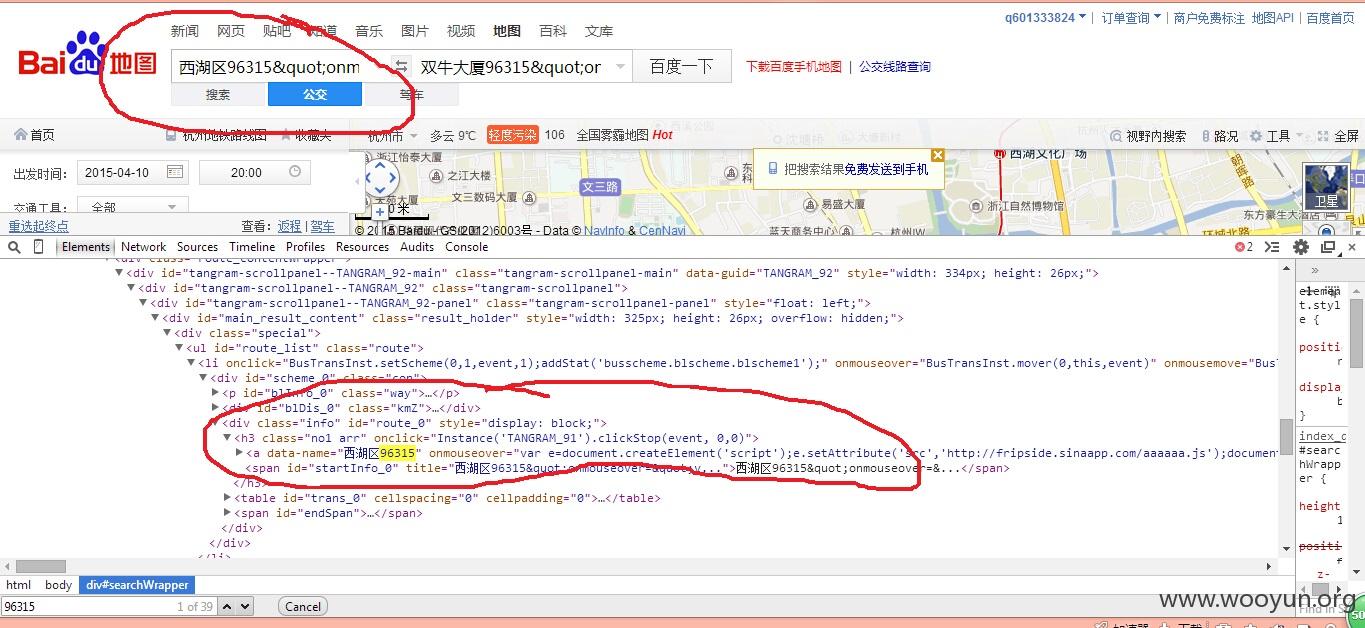Open 全国雾霾地图 link

[612, 135]
